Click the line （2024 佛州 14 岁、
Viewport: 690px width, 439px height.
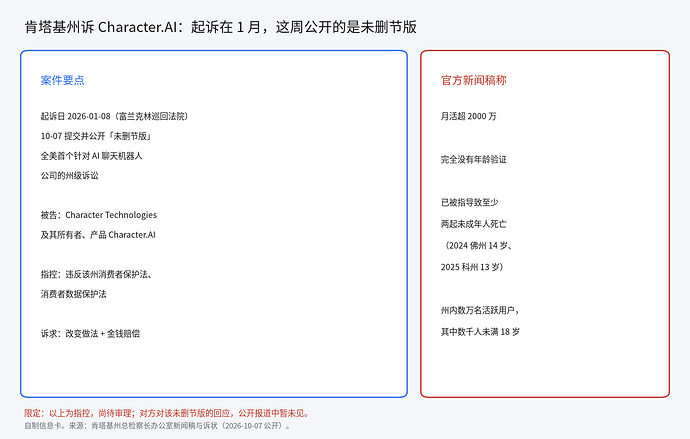click(x=477, y=246)
